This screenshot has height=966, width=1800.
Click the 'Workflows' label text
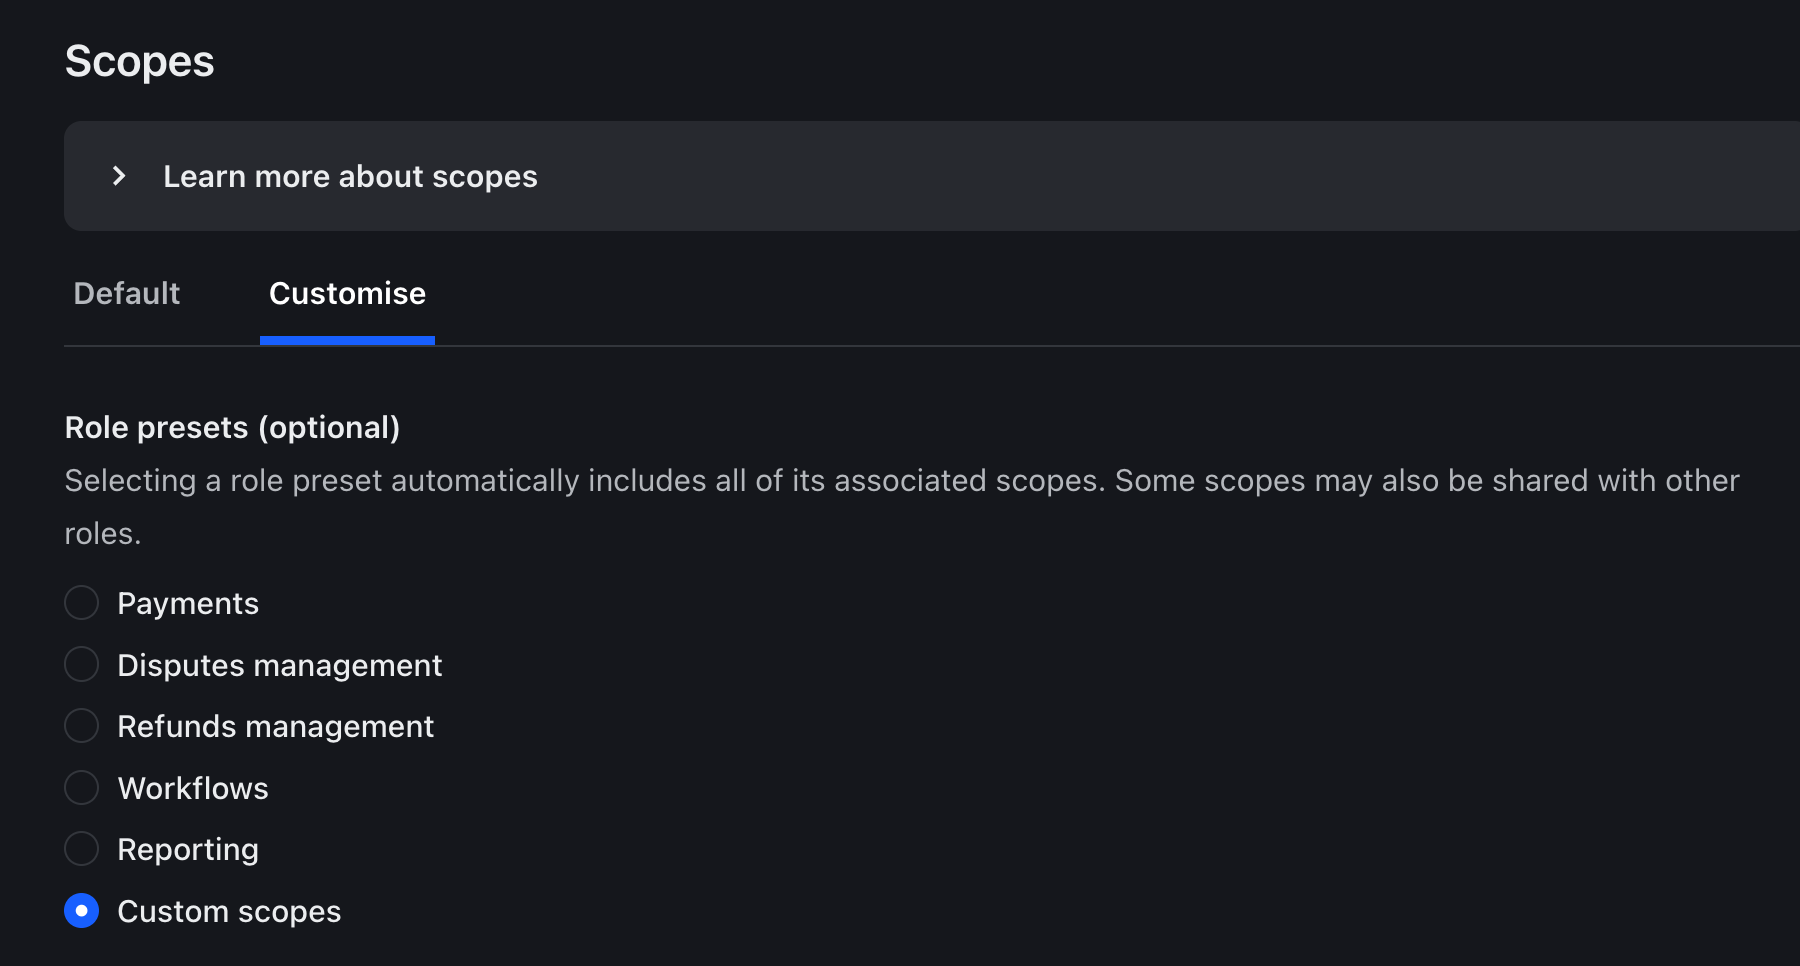tap(193, 788)
